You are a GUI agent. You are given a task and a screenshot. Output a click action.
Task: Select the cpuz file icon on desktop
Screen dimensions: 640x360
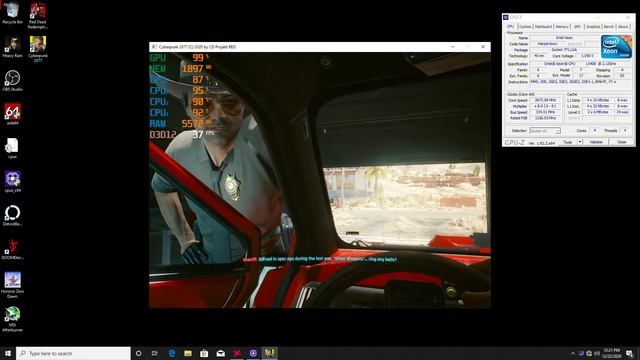pos(12,148)
